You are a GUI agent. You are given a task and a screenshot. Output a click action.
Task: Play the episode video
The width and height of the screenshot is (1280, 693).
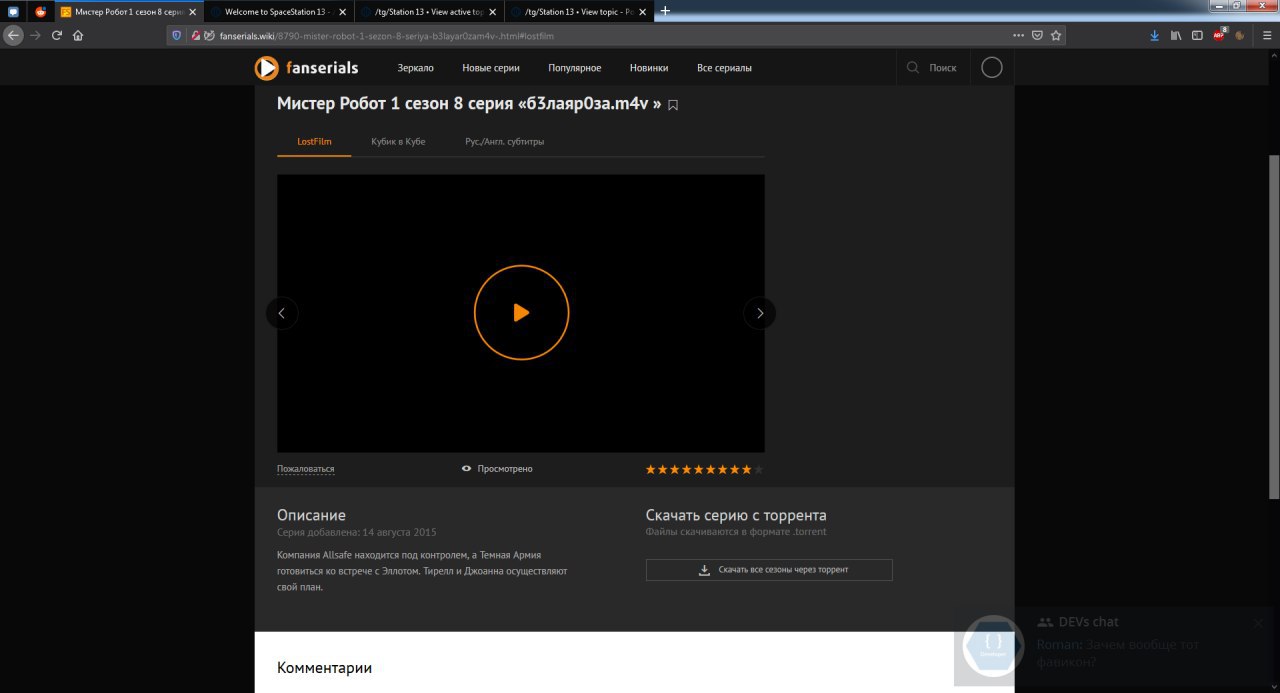[x=521, y=312]
